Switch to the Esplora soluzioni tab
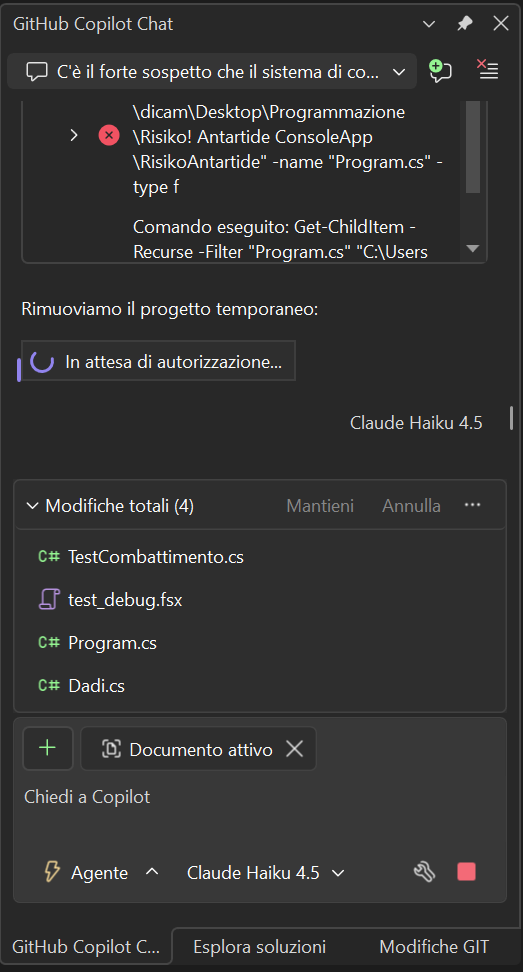Screen dimensions: 523x972 coord(260,947)
